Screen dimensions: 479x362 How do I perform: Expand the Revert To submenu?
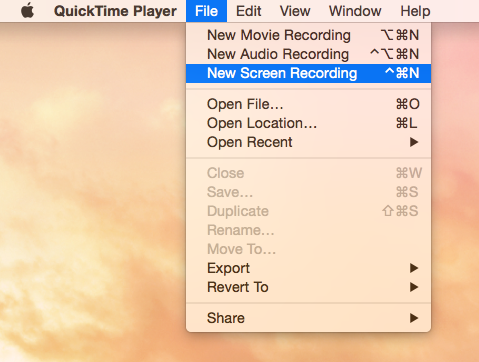coord(308,287)
